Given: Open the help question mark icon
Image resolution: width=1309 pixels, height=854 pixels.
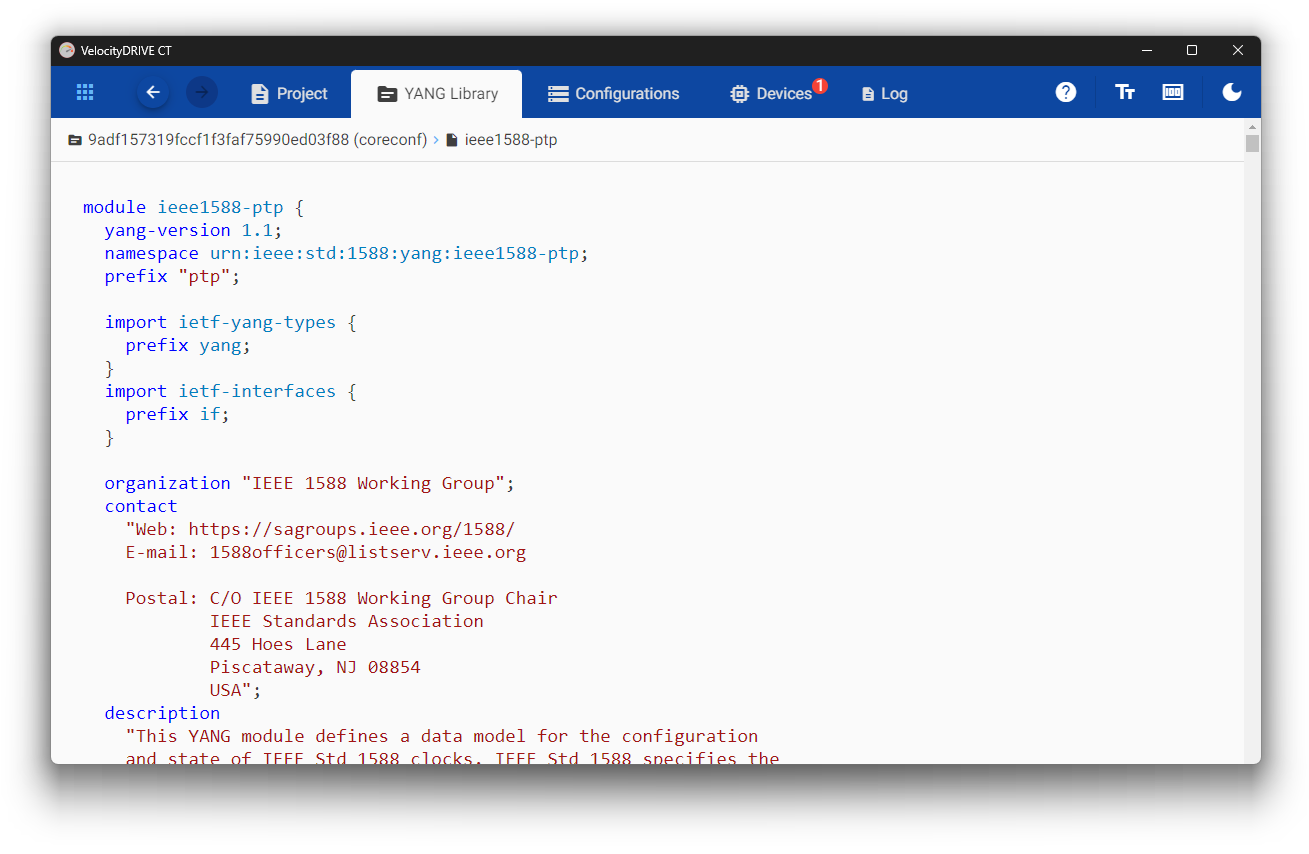Looking at the screenshot, I should [1066, 93].
